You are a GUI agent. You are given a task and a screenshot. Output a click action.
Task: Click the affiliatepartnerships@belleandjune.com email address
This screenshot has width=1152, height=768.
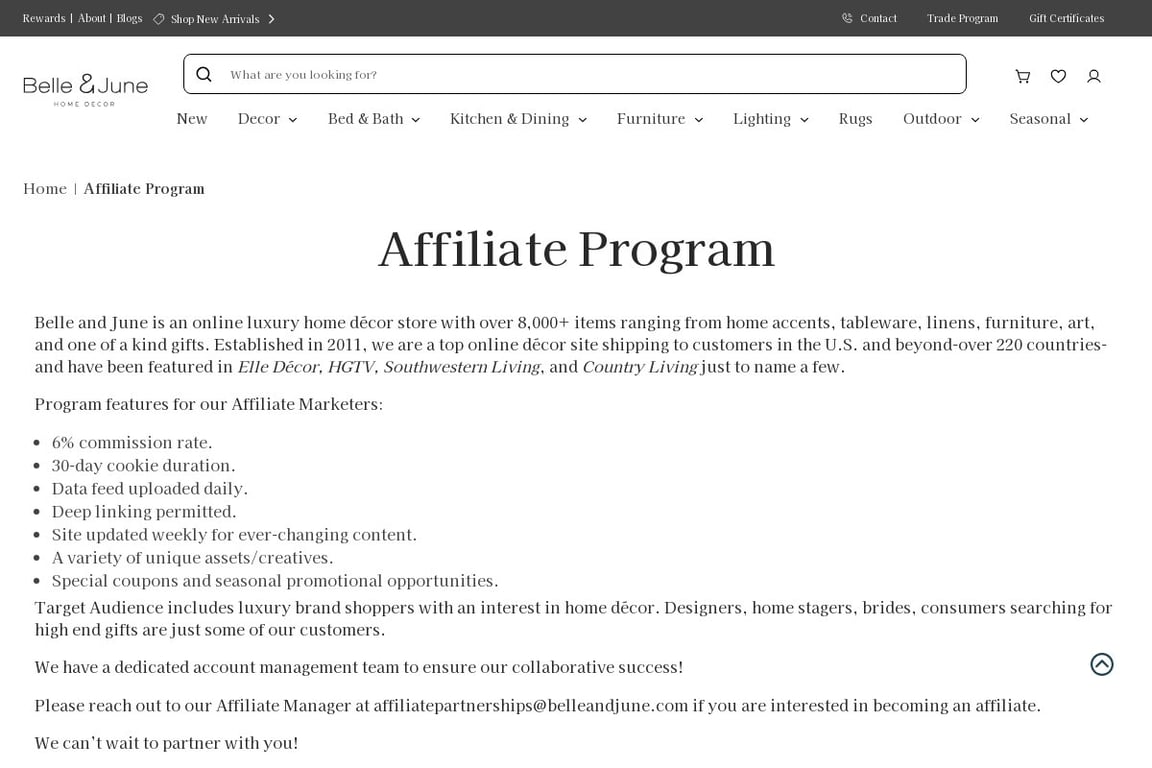(x=530, y=706)
